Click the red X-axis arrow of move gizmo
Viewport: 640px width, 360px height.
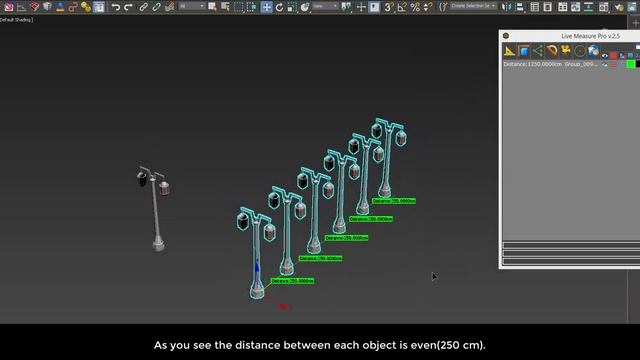point(283,306)
